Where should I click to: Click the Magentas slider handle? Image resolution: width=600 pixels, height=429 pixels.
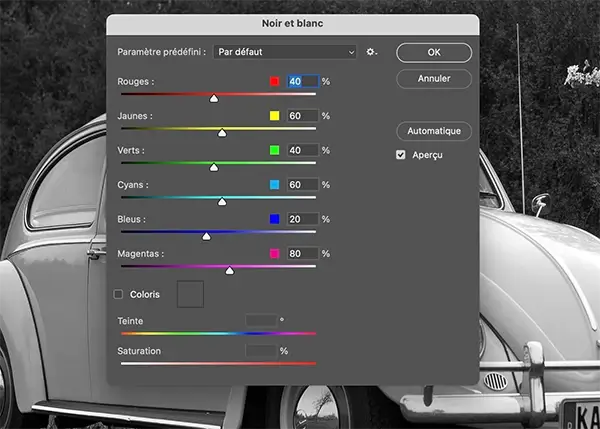[229, 269]
